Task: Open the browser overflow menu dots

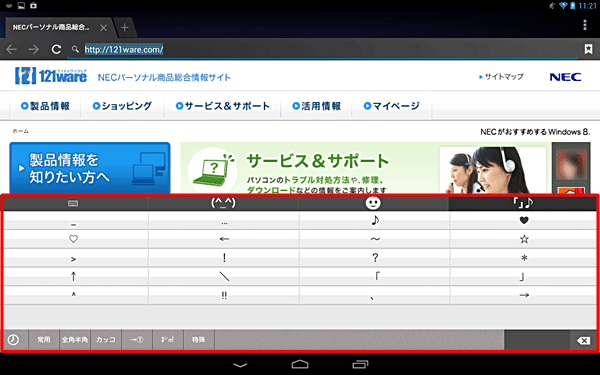Action: point(585,25)
